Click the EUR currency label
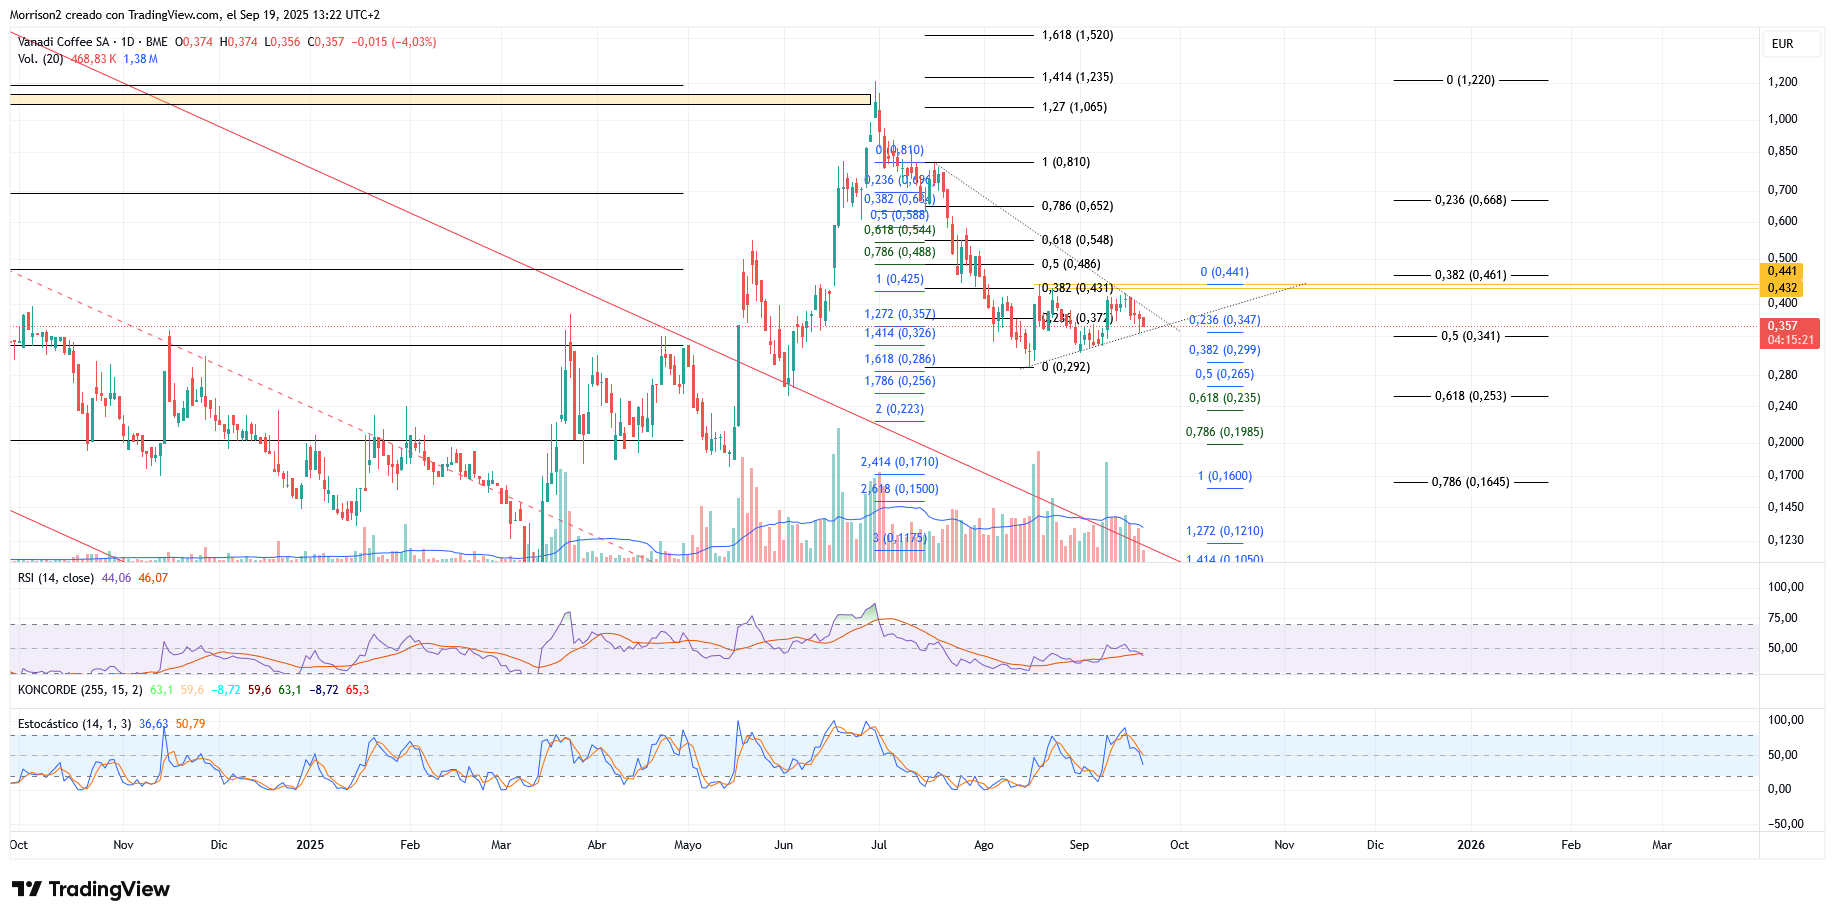1835x919 pixels. [1782, 44]
